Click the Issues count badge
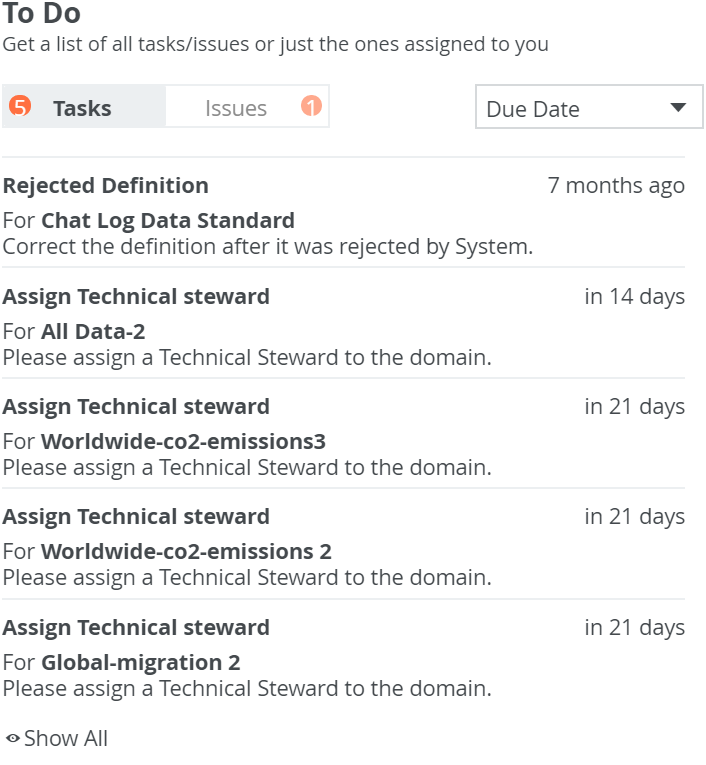 312,106
